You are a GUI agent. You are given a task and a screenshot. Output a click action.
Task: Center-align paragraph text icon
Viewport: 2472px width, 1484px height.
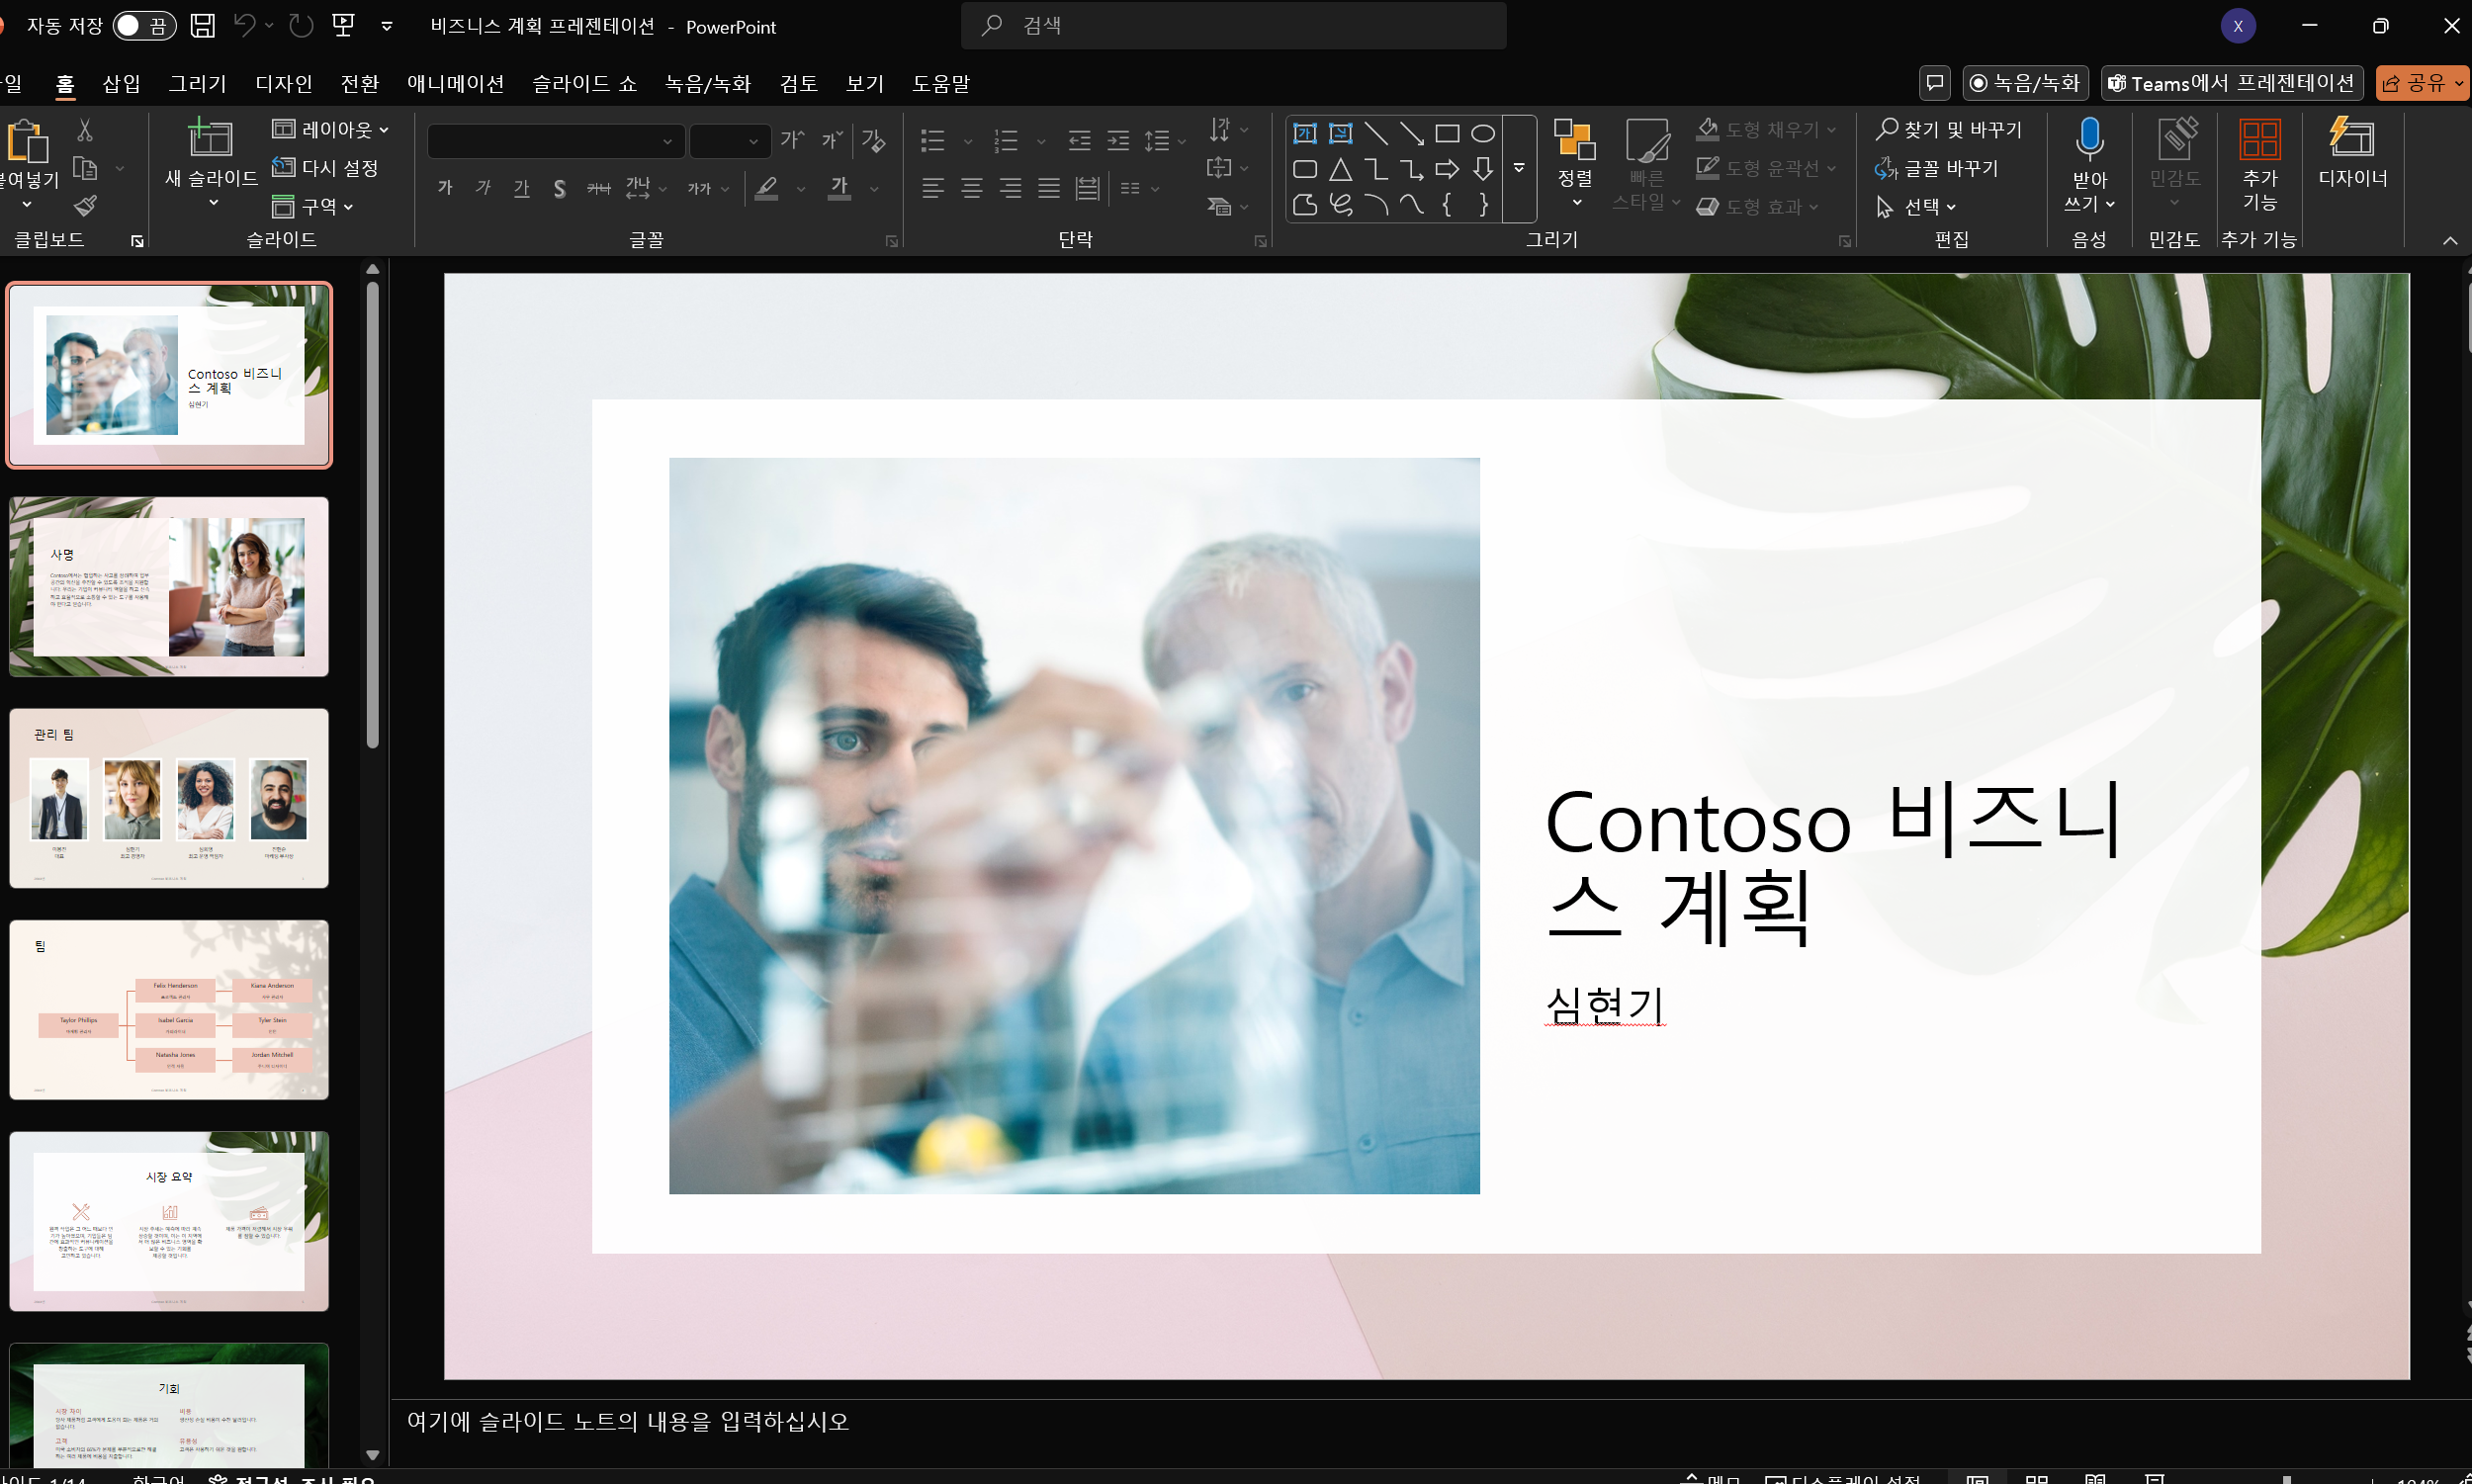point(971,188)
